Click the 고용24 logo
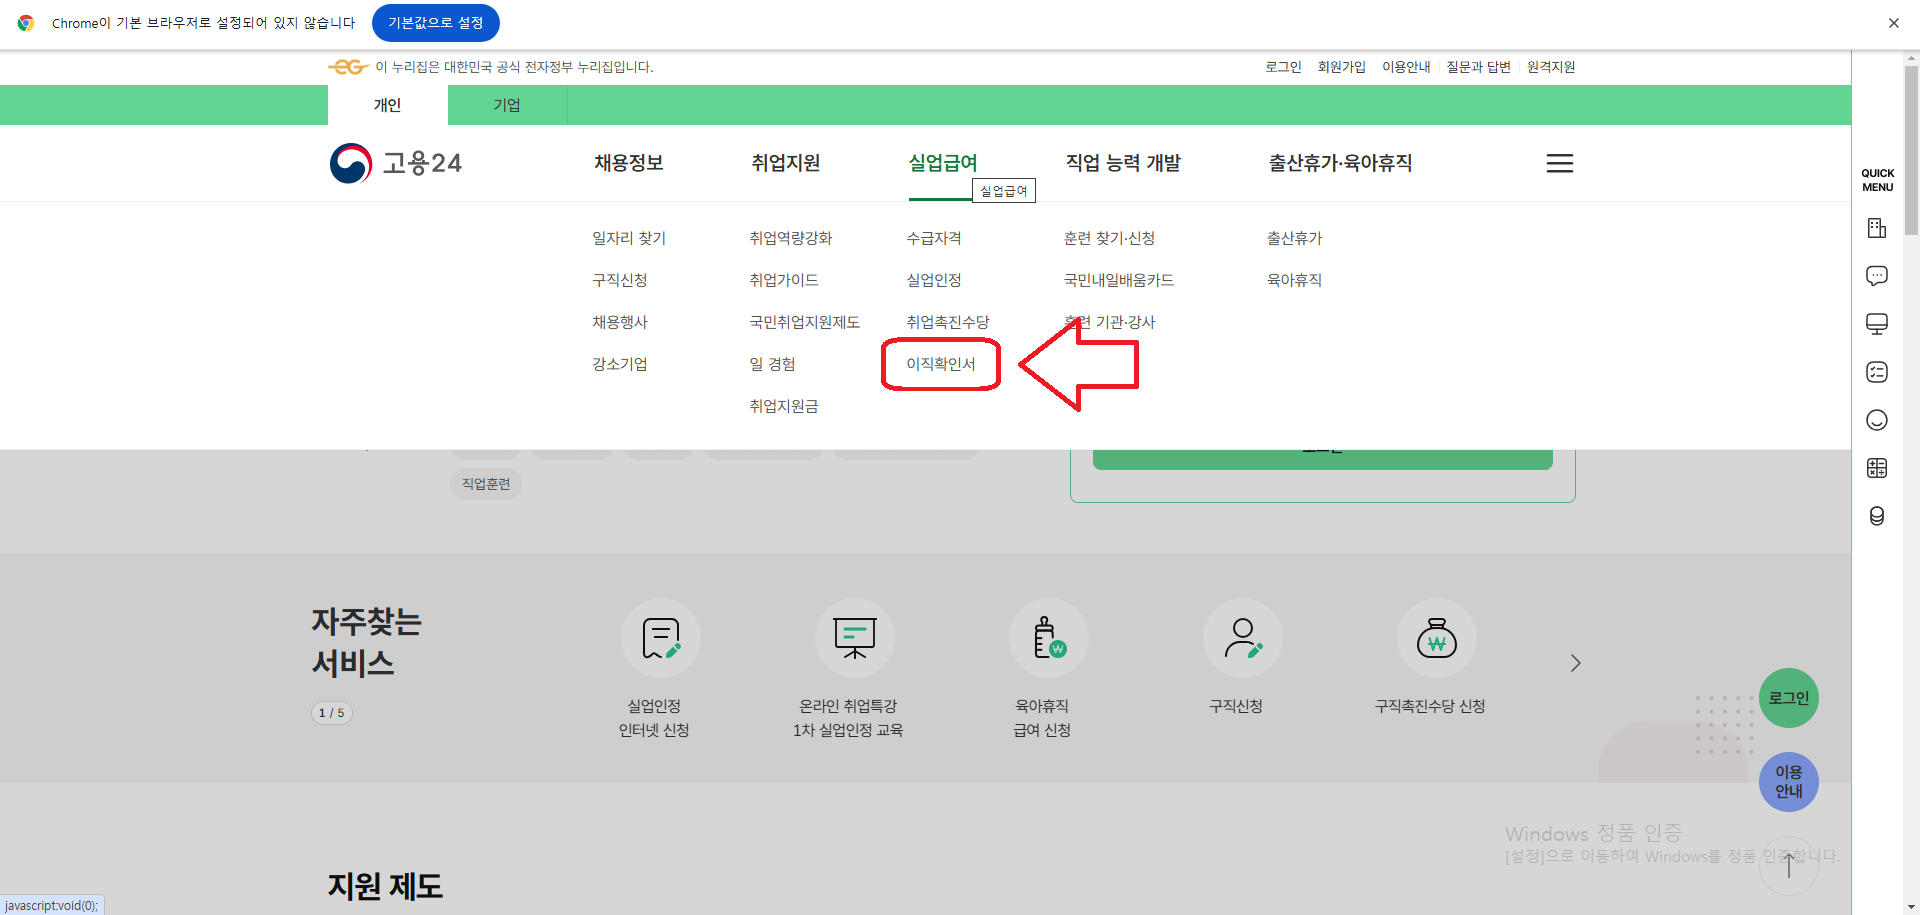 coord(396,163)
